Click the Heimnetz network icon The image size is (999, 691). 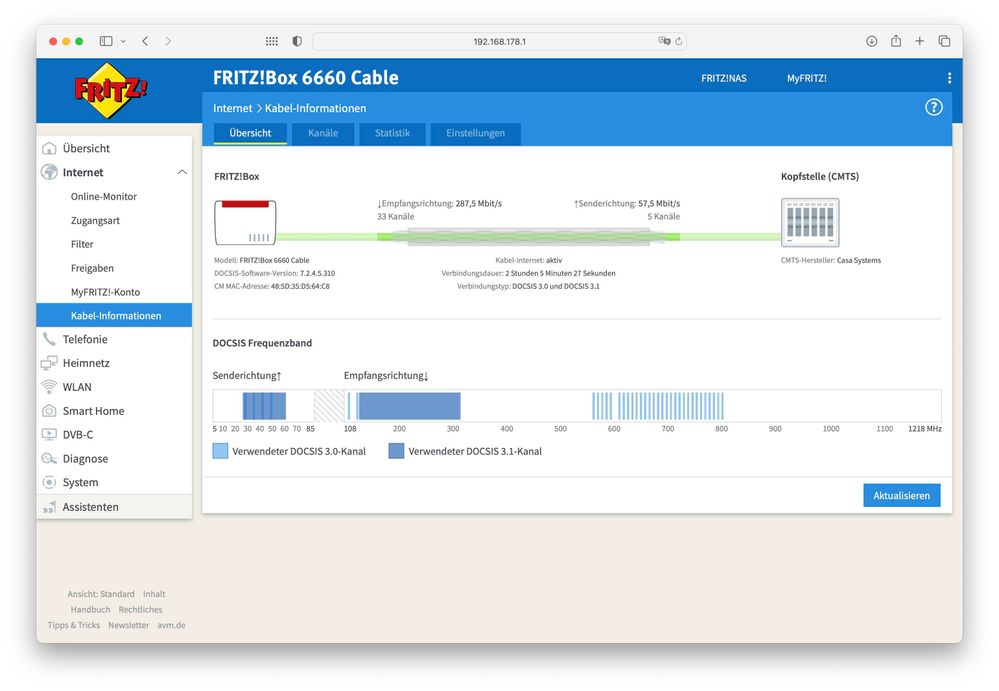tap(49, 363)
